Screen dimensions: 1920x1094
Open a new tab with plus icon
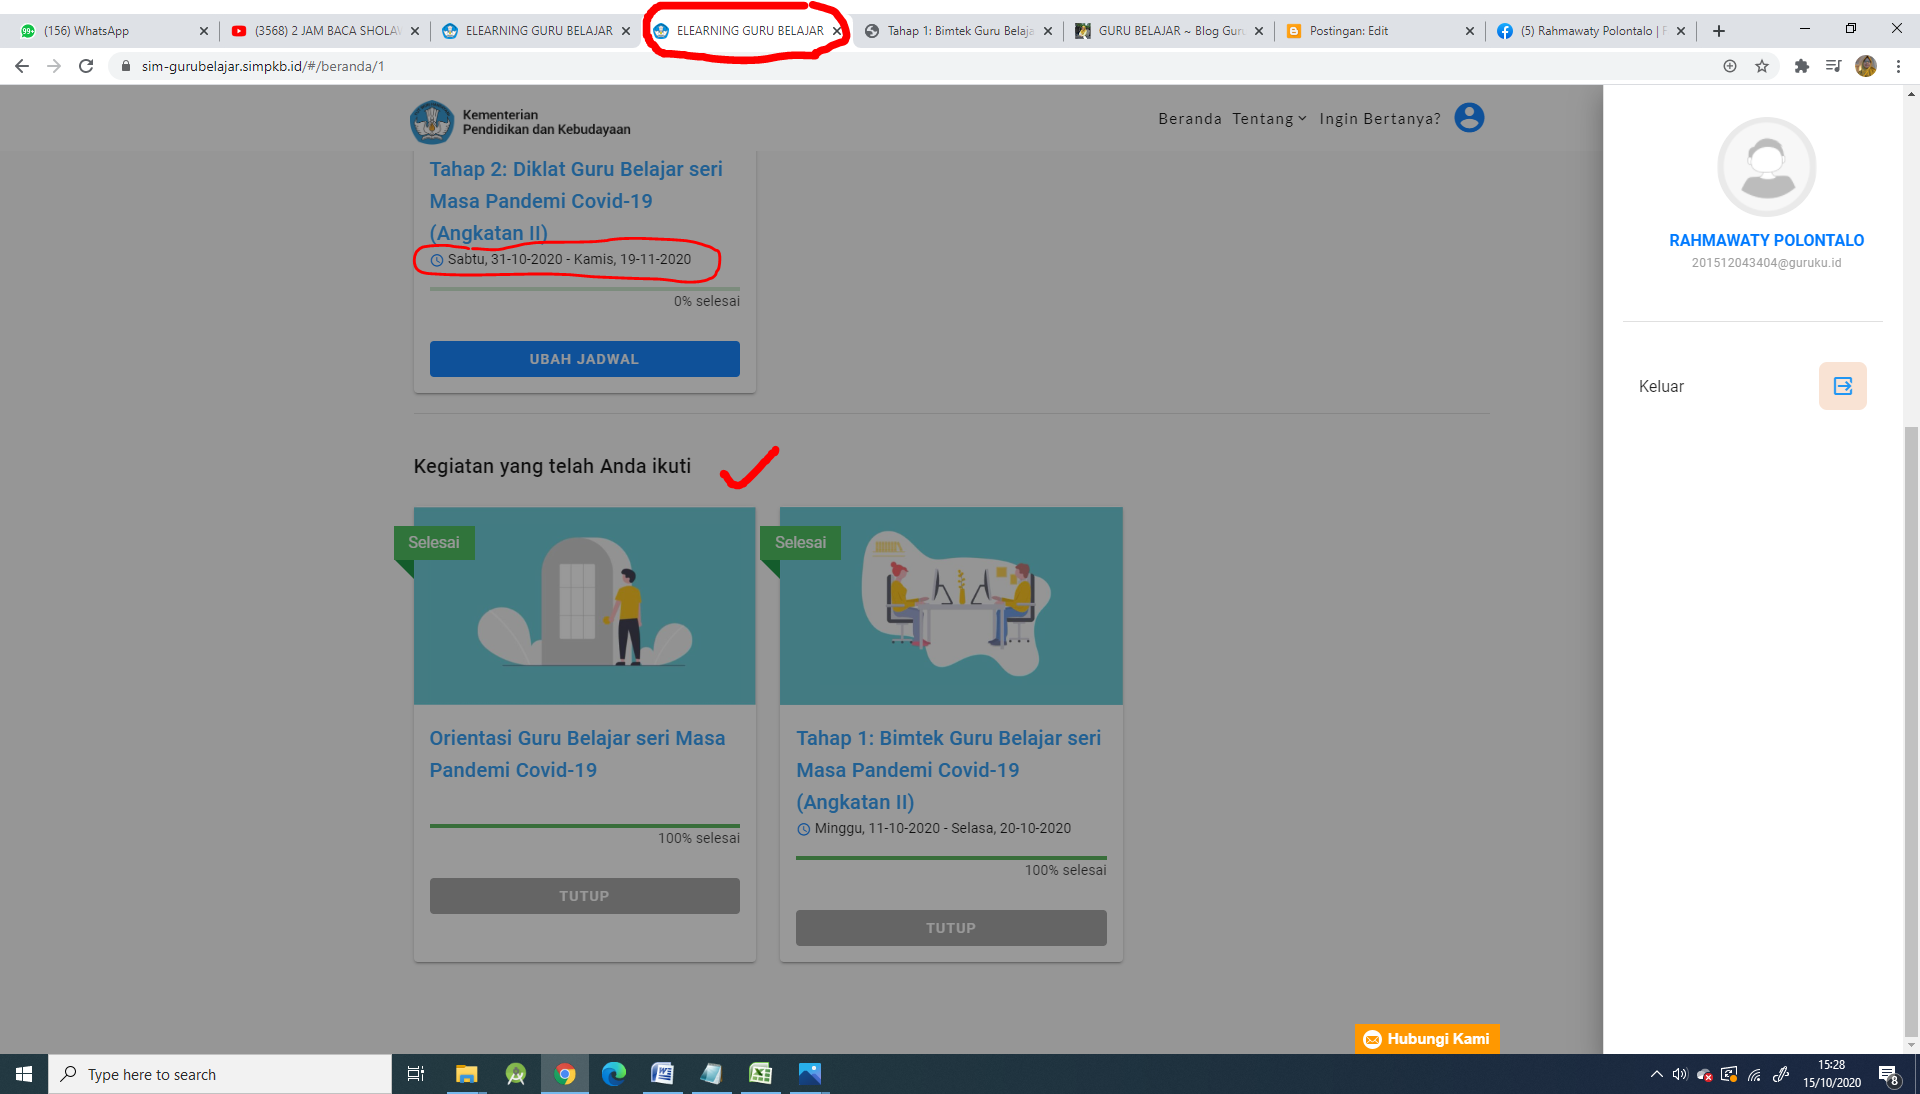coord(1719,31)
